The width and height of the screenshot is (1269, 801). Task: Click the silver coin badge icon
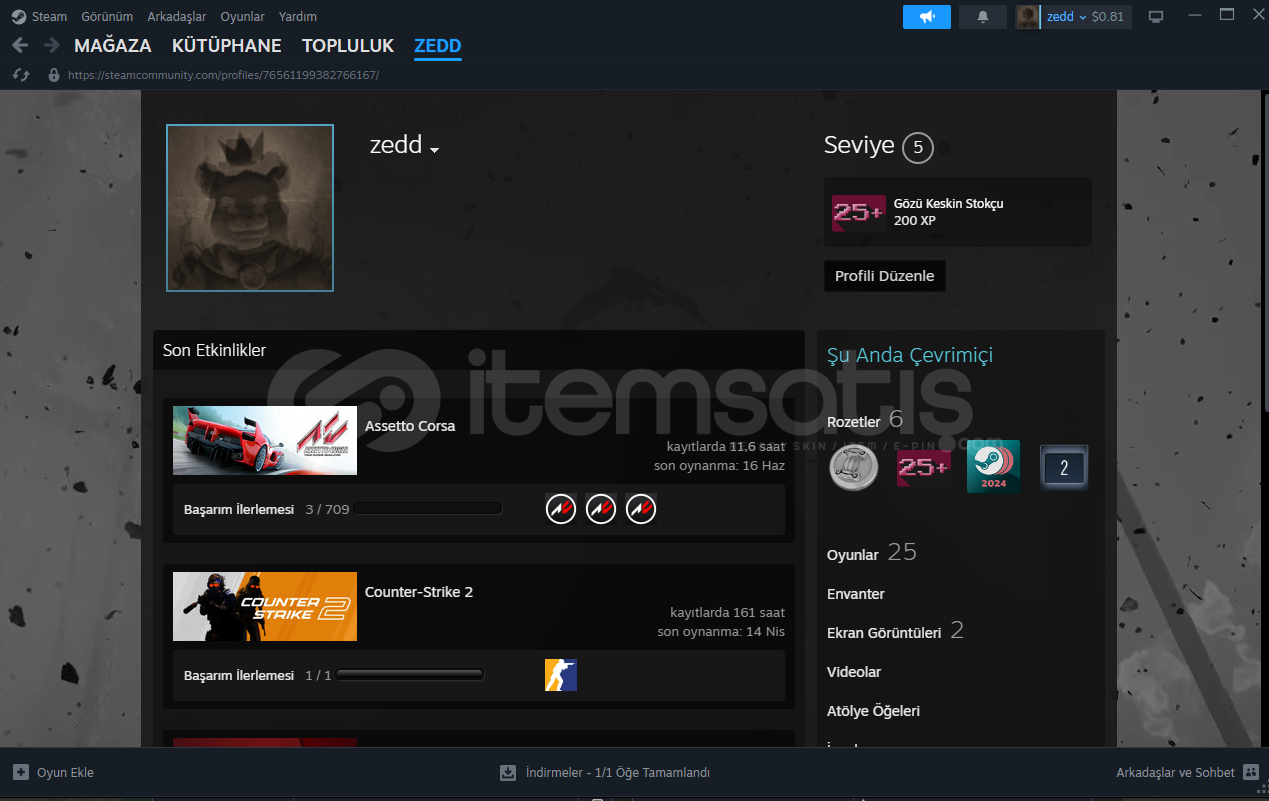(x=854, y=467)
